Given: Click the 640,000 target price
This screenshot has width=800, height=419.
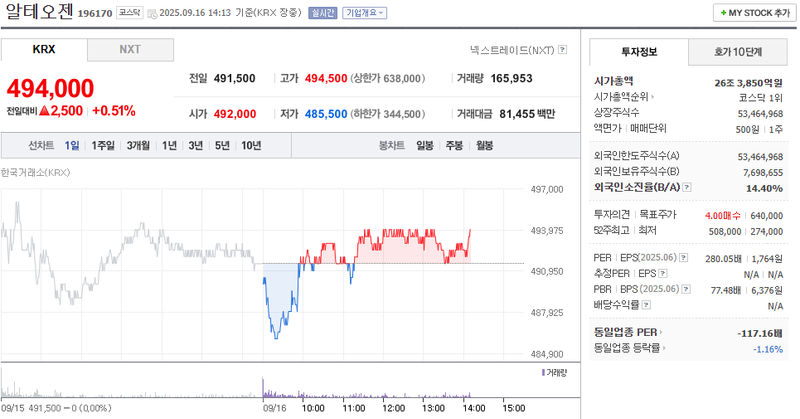Looking at the screenshot, I should (766, 216).
